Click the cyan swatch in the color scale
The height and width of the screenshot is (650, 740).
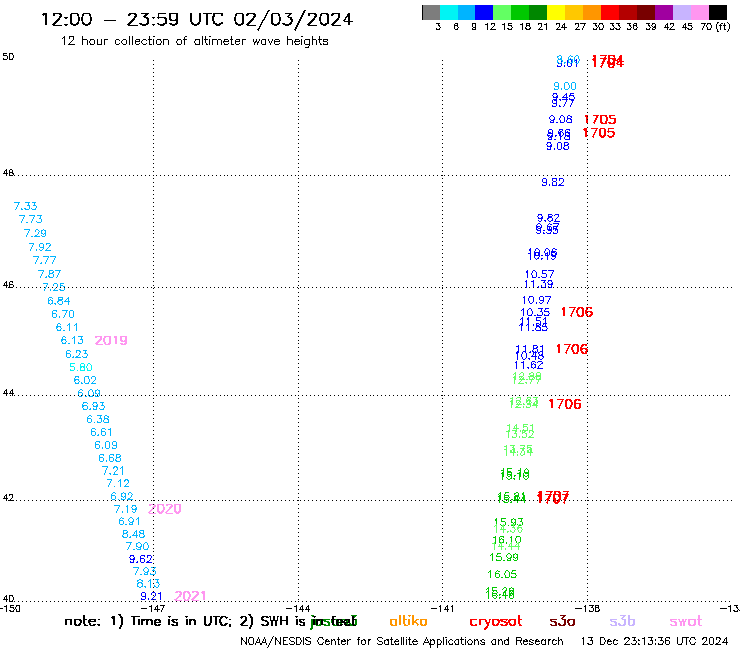point(449,12)
